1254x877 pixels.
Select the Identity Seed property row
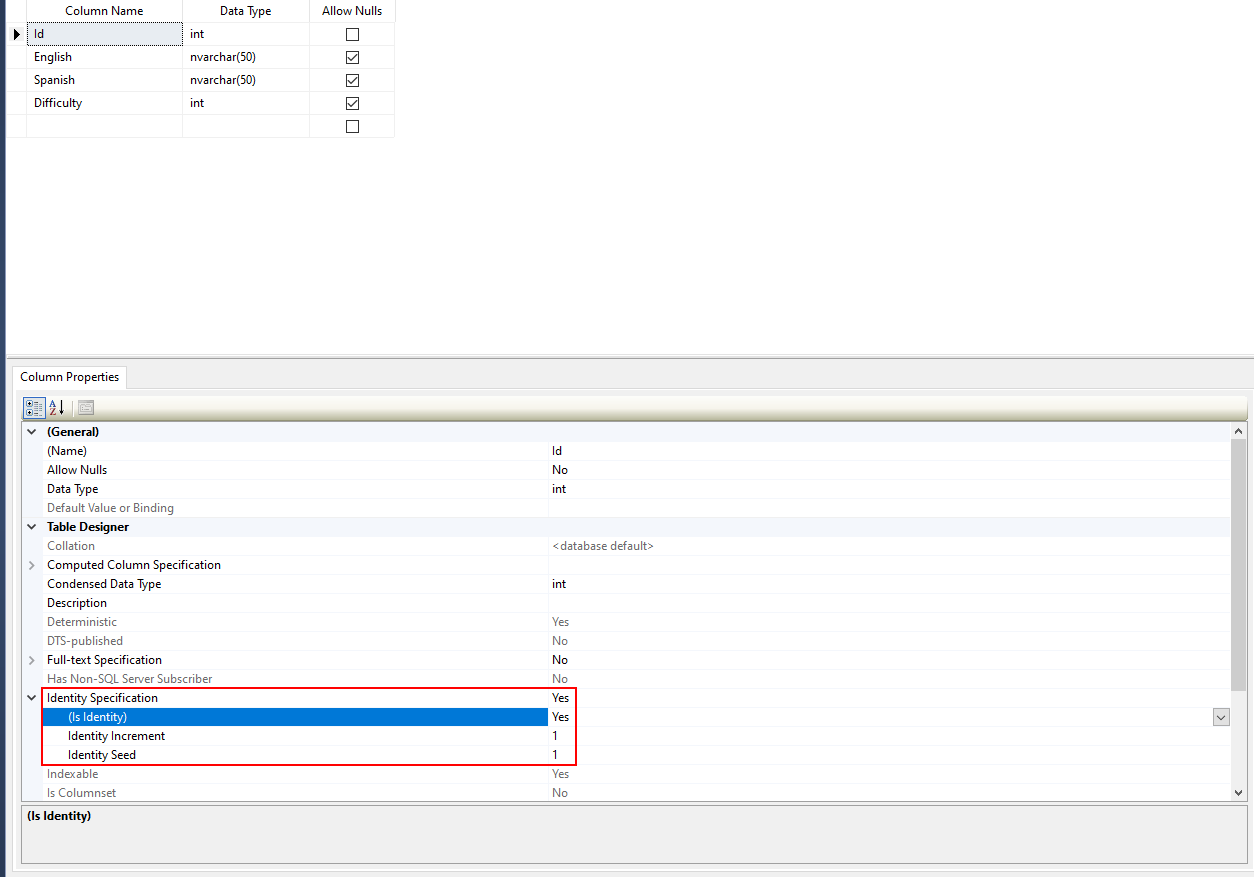tap(100, 754)
